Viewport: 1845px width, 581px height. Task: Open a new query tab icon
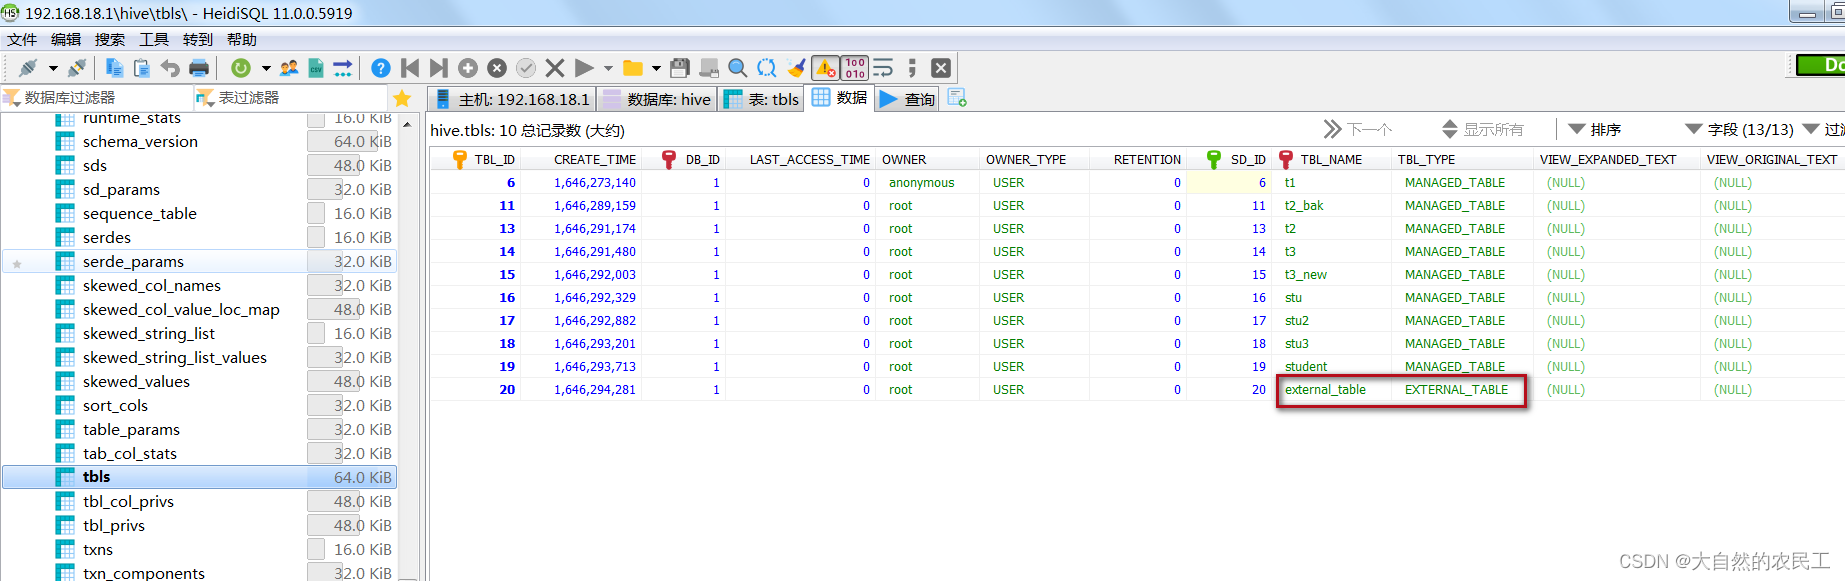[957, 98]
